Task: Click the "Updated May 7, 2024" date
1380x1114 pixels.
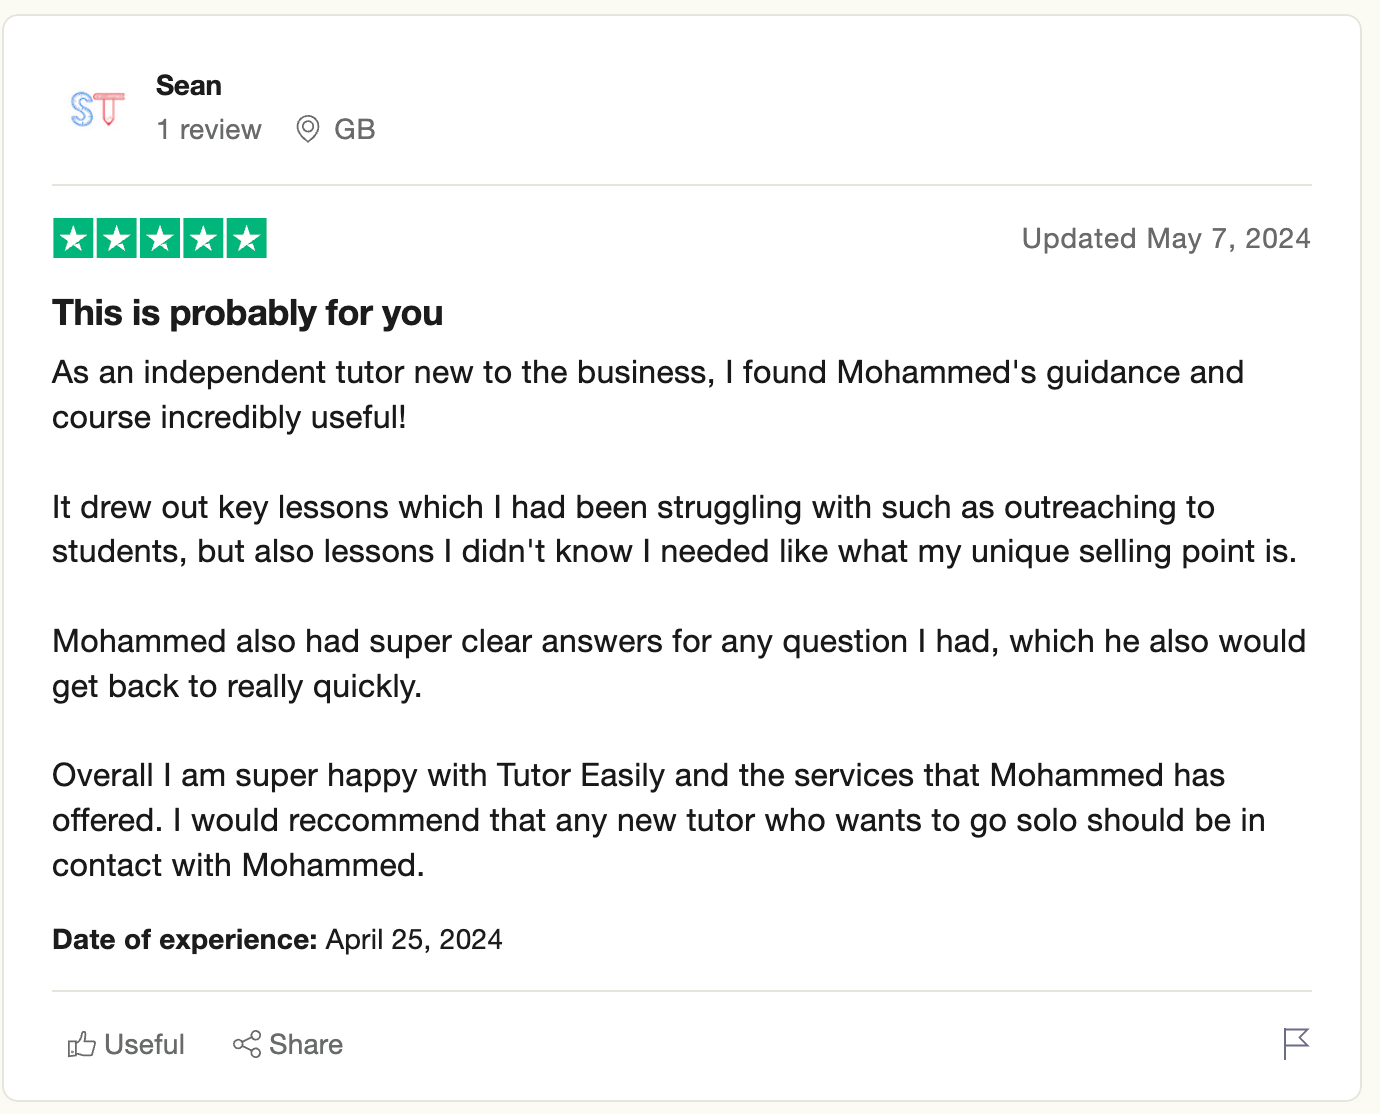Action: (1165, 239)
